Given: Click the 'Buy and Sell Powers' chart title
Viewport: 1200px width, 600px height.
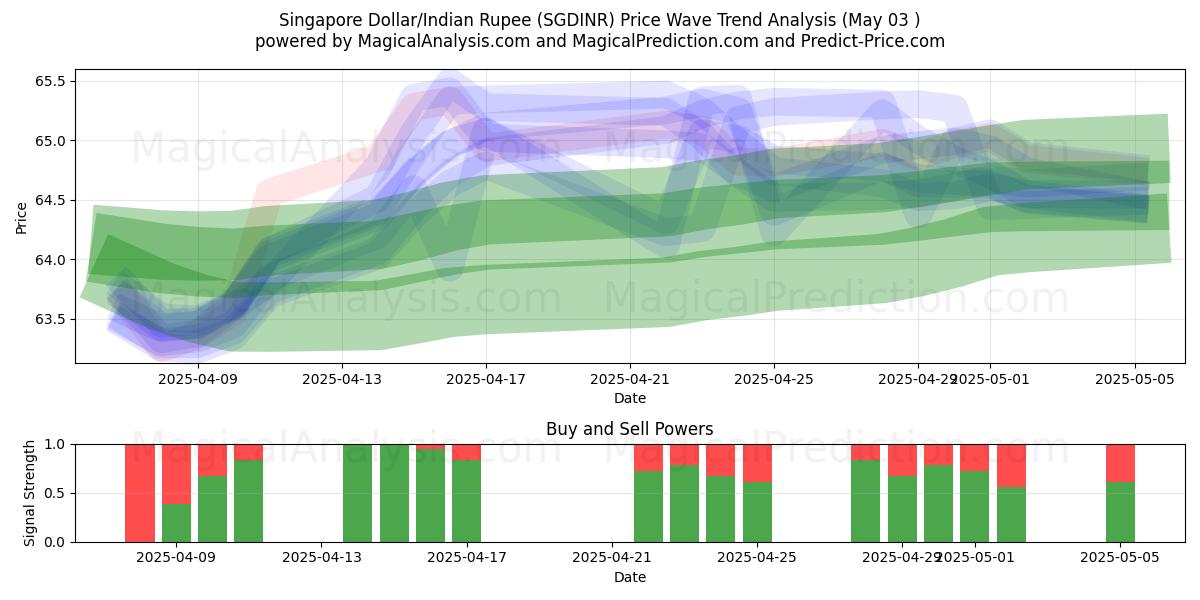Looking at the screenshot, I should [x=630, y=429].
